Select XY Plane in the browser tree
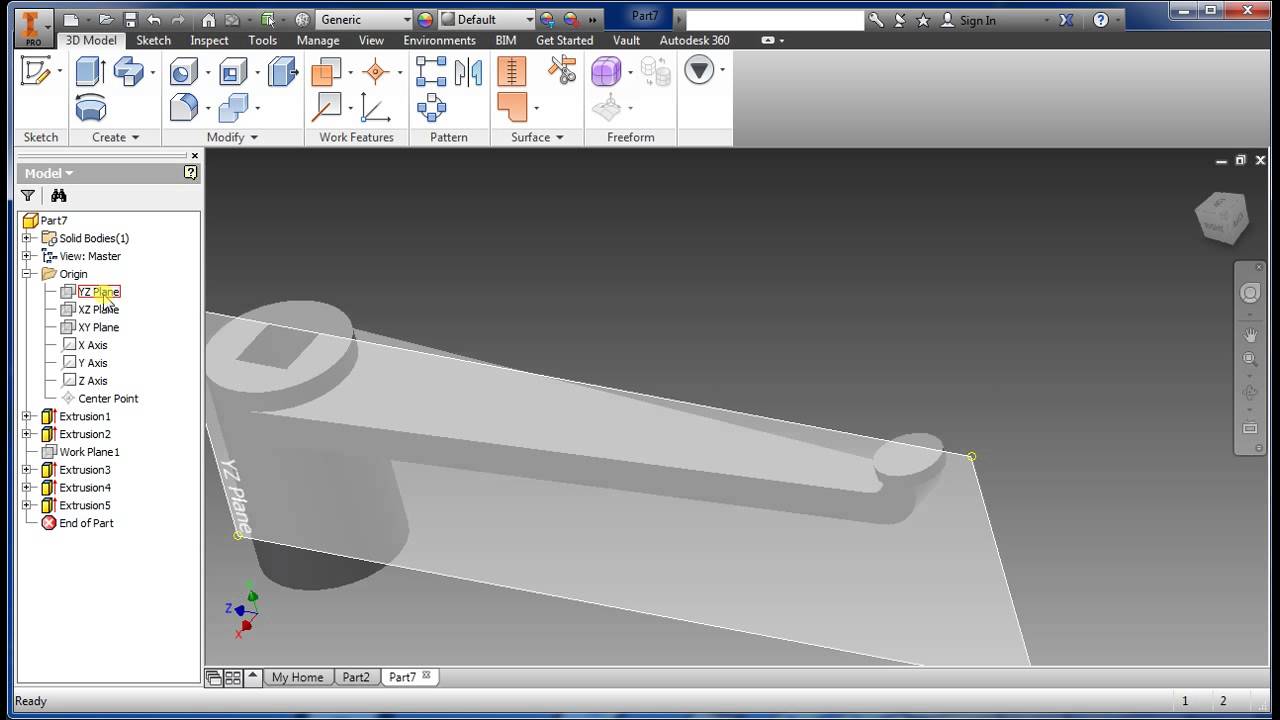 [x=98, y=327]
